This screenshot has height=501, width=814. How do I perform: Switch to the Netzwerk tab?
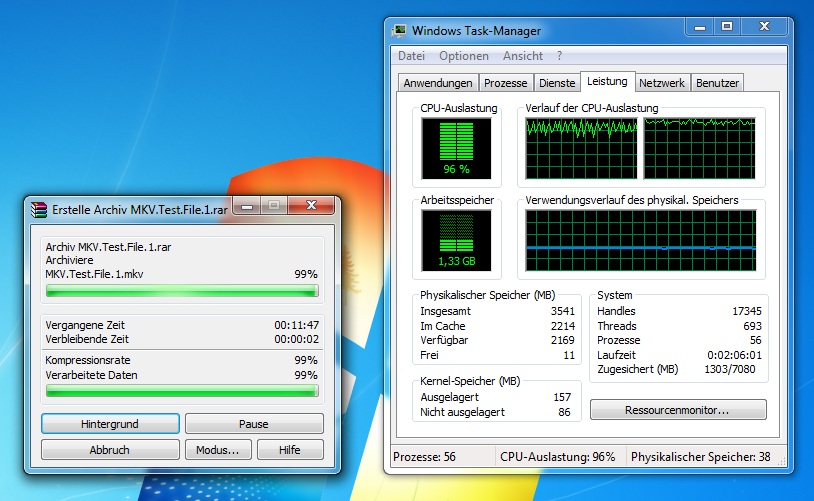(x=661, y=83)
